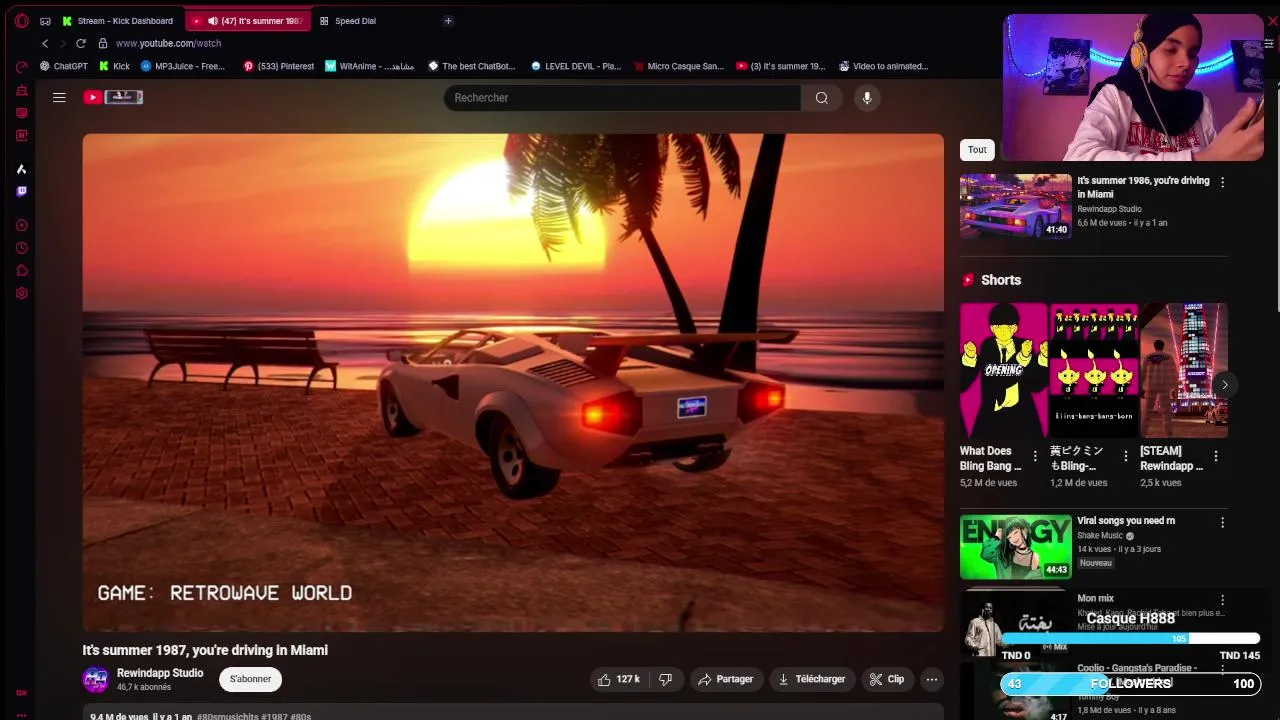
Task: Download video with Télécharger button
Action: pos(811,679)
